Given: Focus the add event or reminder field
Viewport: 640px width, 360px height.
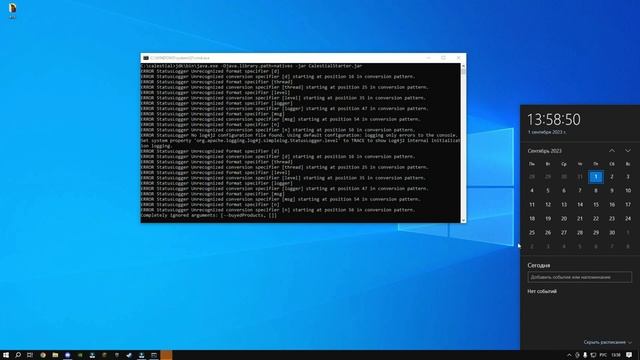Looking at the screenshot, I should 580,277.
